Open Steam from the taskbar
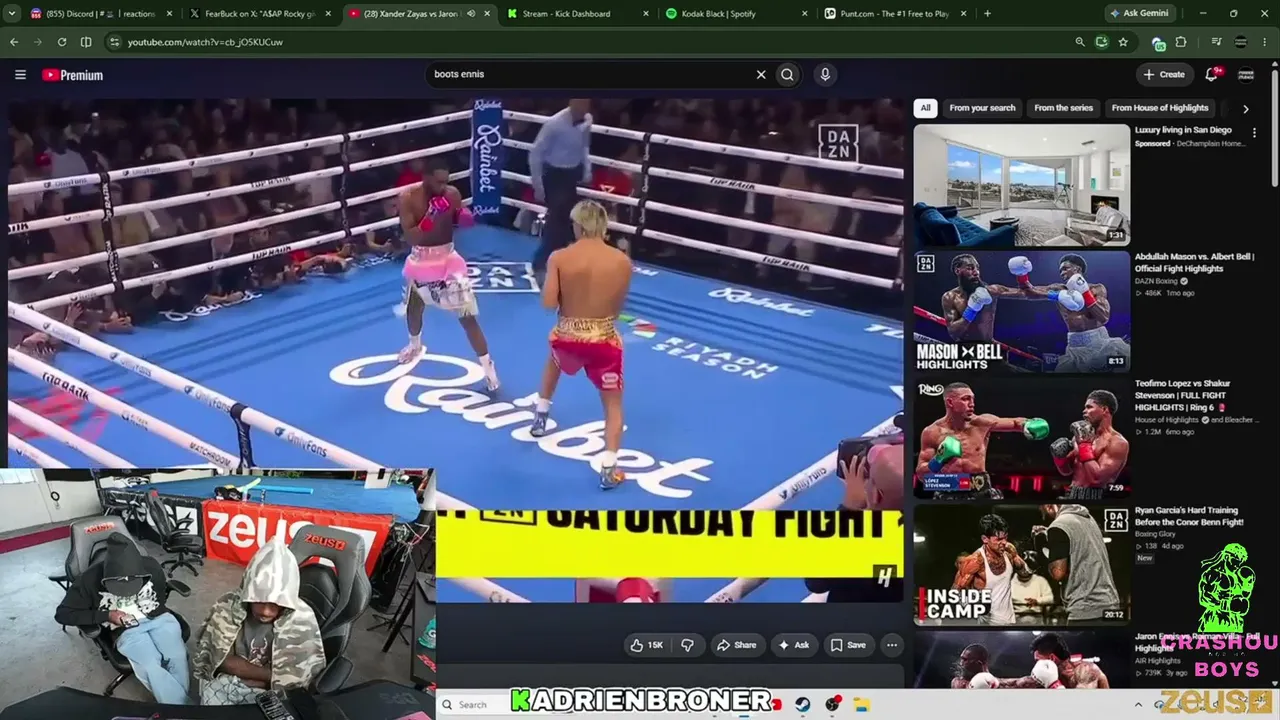The width and height of the screenshot is (1280, 720). 802,704
